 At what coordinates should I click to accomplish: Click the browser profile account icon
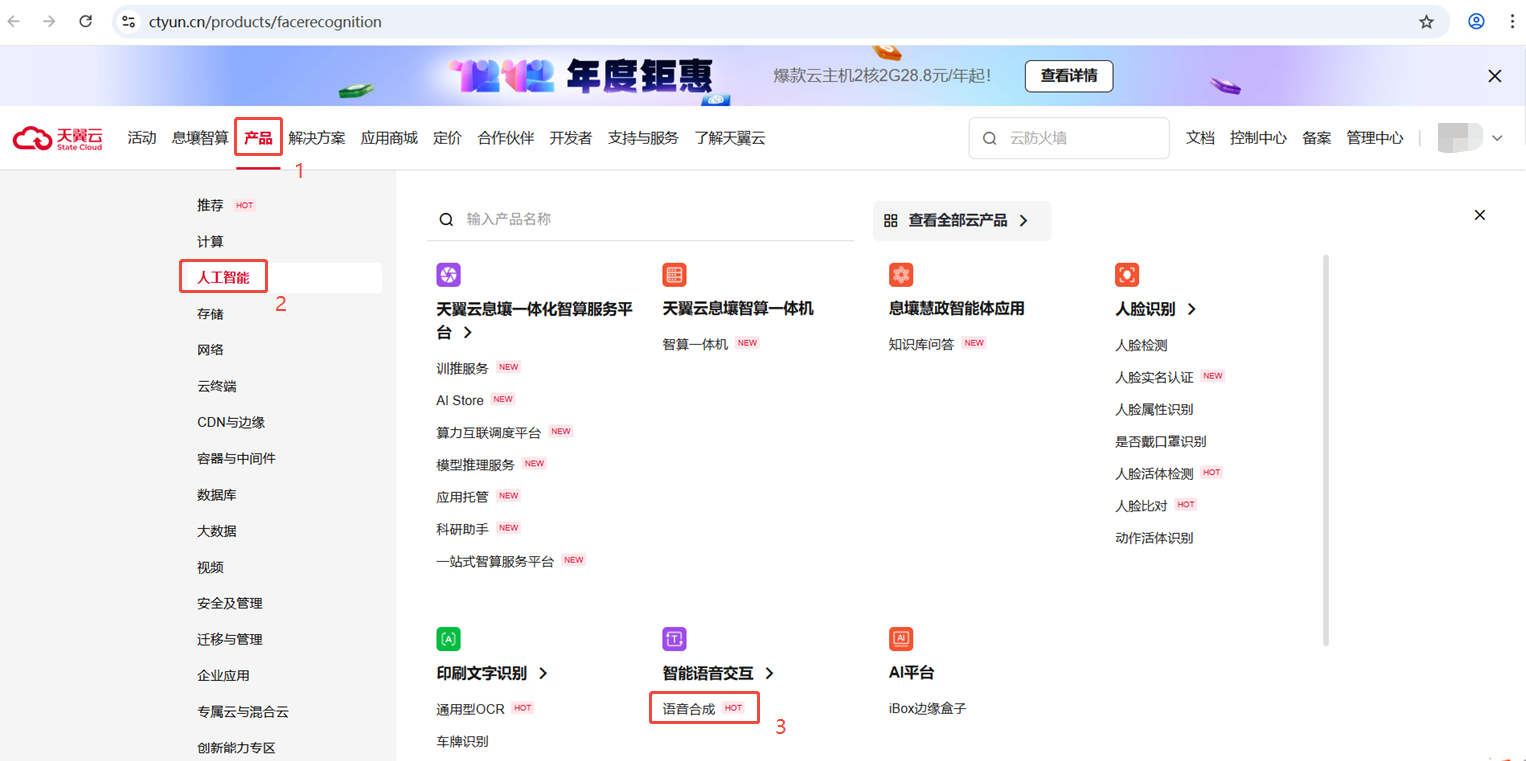1475,21
